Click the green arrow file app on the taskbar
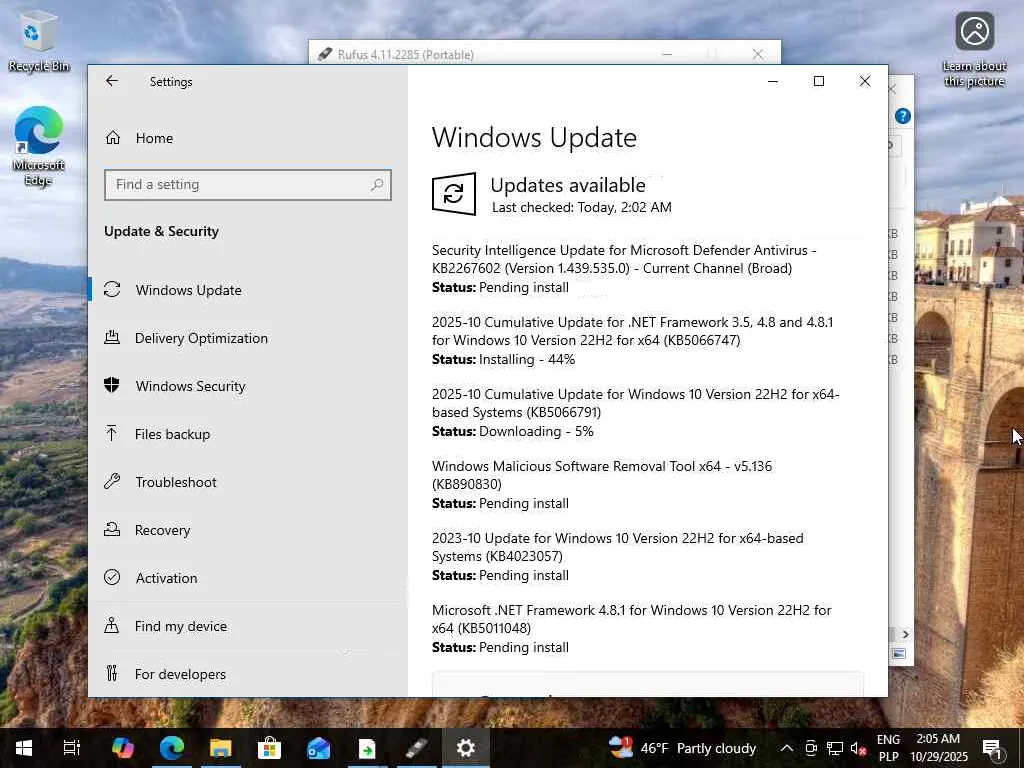1024x768 pixels. (x=367, y=748)
